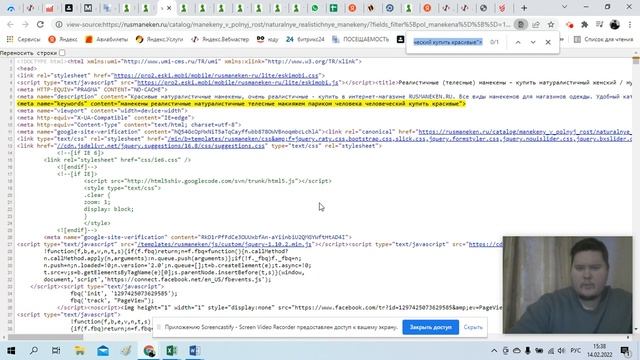
Task: Open the Chrome window from the taskbar
Action: coord(149,351)
